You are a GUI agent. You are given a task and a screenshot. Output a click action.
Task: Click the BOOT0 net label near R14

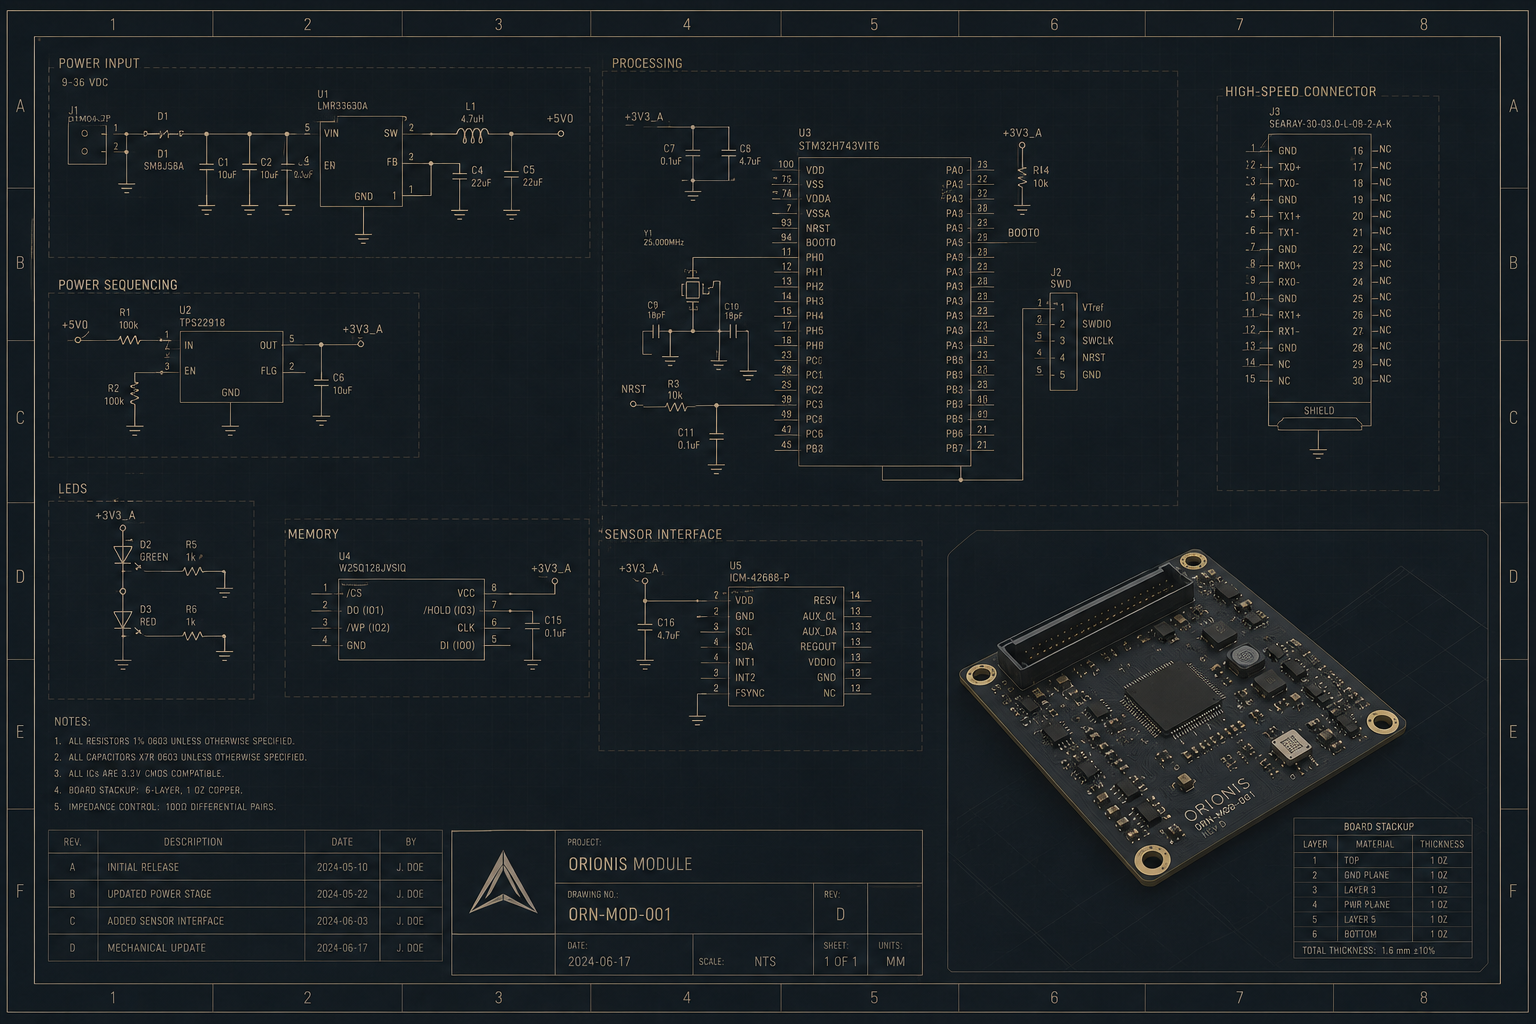point(1024,233)
